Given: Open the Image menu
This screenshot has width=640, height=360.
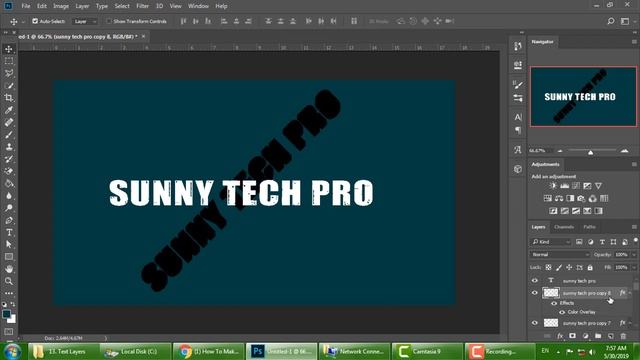Looking at the screenshot, I should [x=61, y=6].
